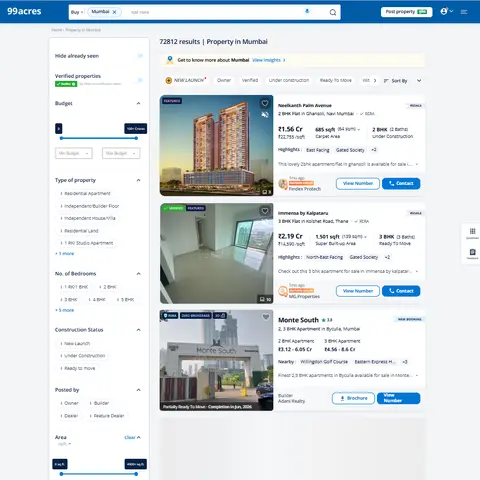Open the hamburger menu icon
The width and height of the screenshot is (480, 480).
[x=464, y=12]
